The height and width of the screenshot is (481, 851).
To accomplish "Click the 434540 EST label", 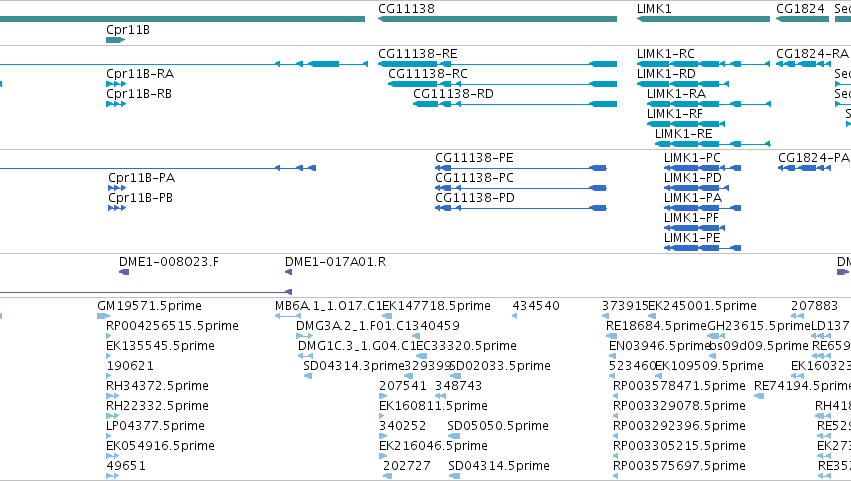I will coord(536,306).
